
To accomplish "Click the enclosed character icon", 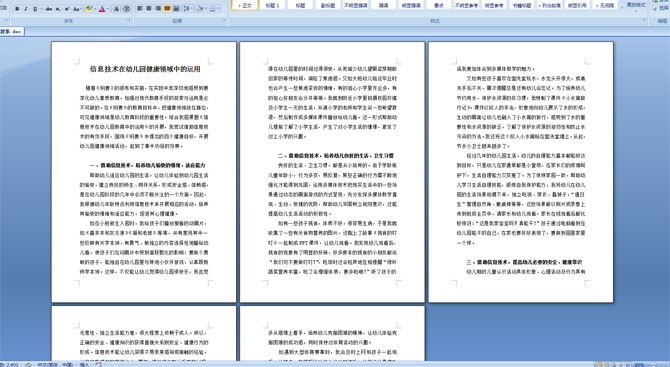I will pyautogui.click(x=126, y=9).
